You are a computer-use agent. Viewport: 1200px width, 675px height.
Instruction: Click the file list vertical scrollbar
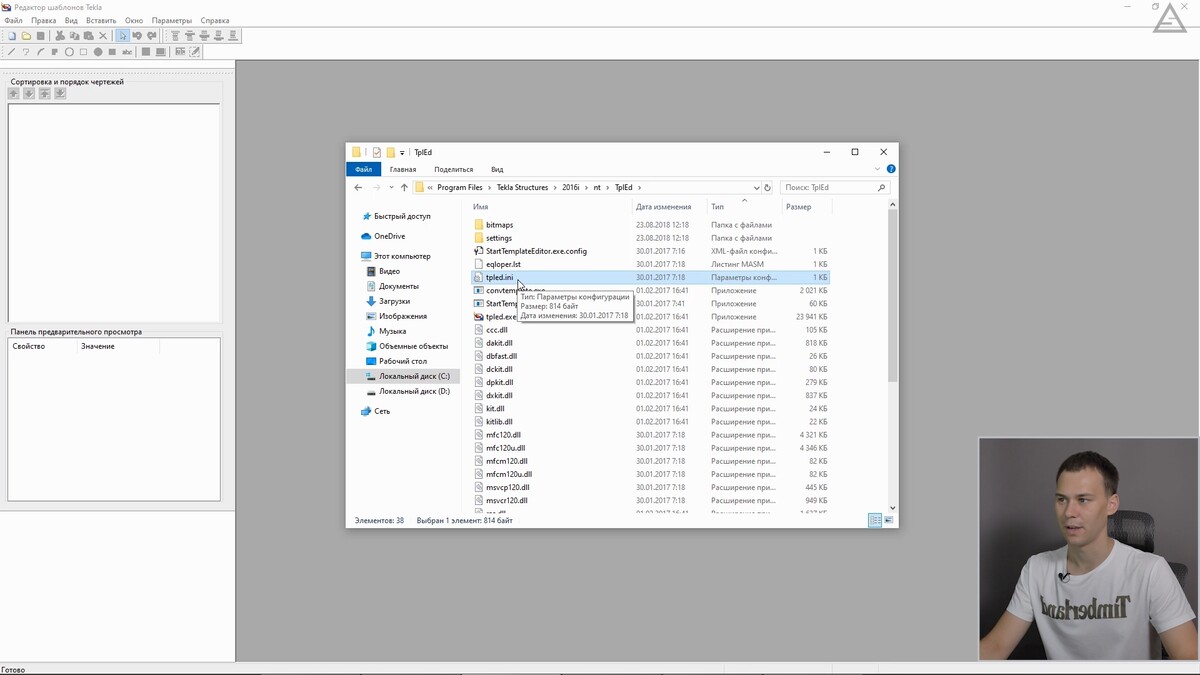click(x=892, y=300)
